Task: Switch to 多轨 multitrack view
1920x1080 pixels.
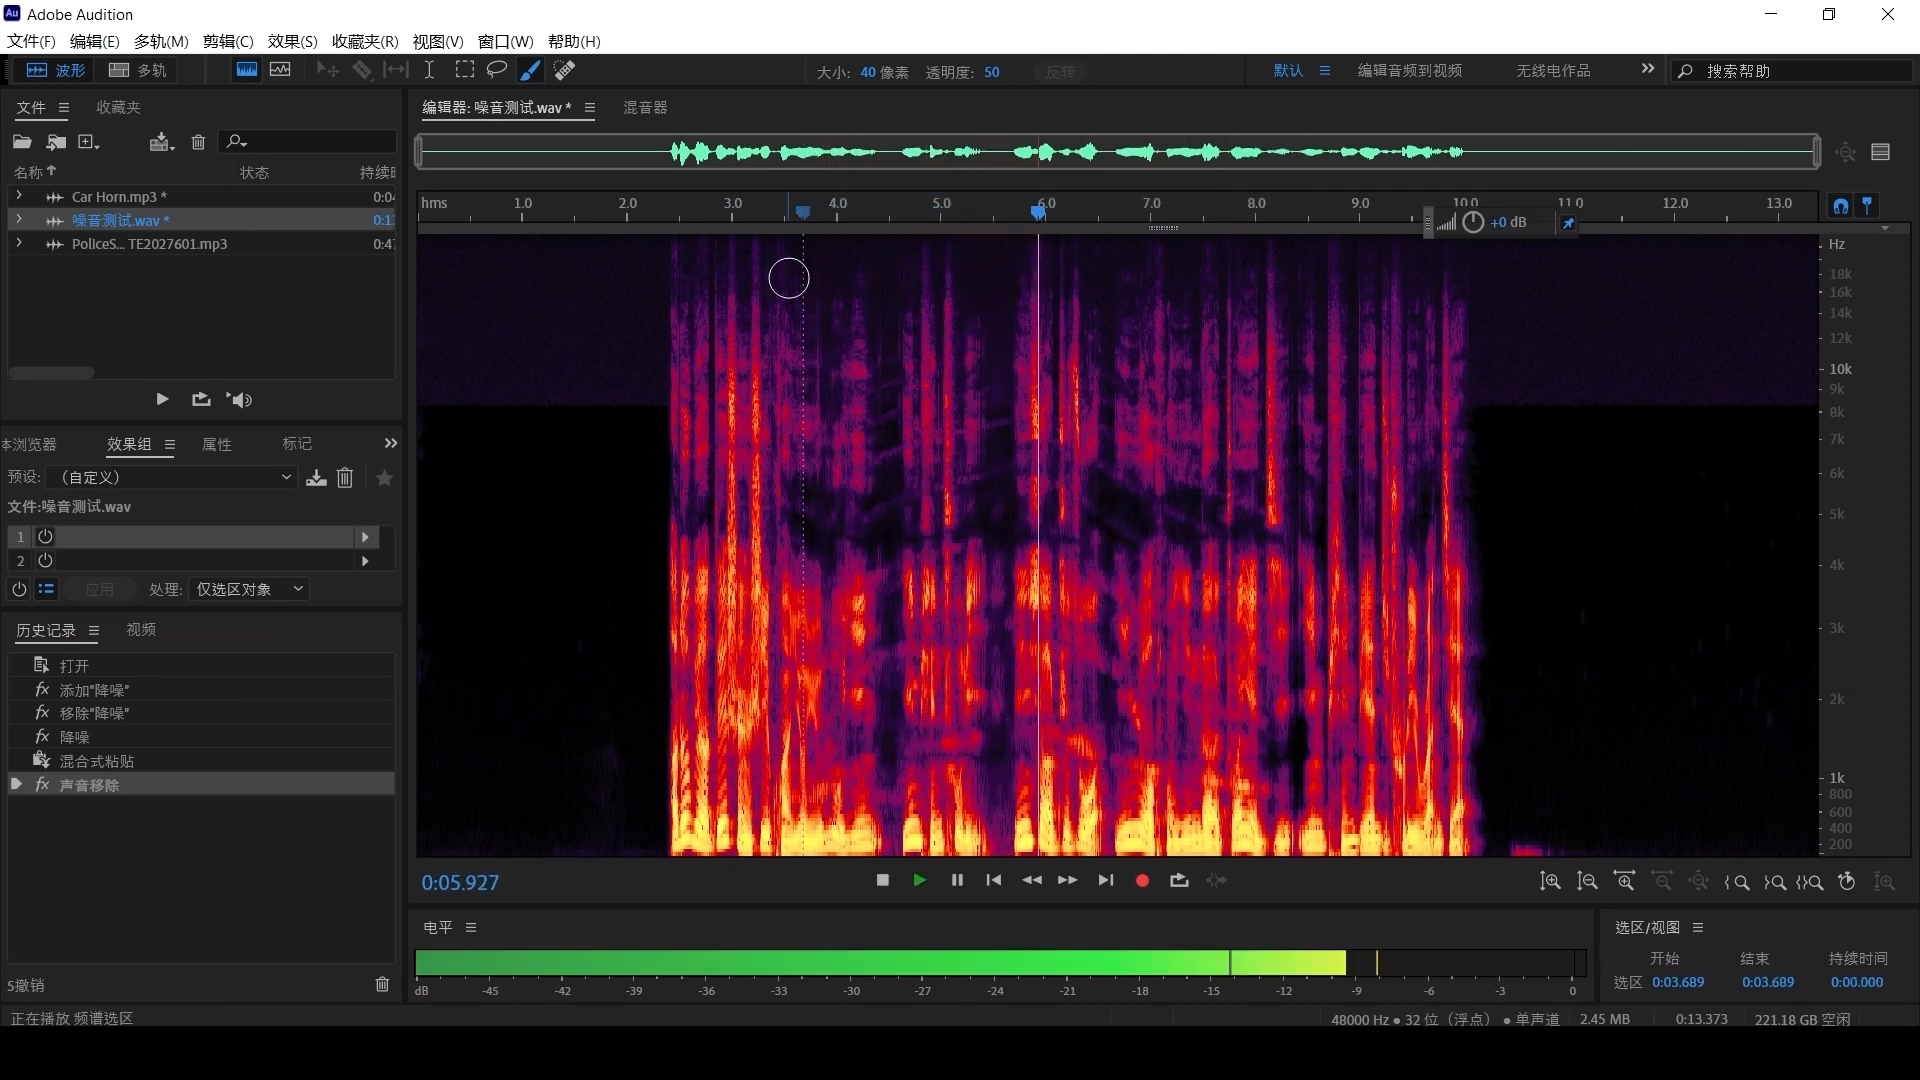Action: coord(138,70)
